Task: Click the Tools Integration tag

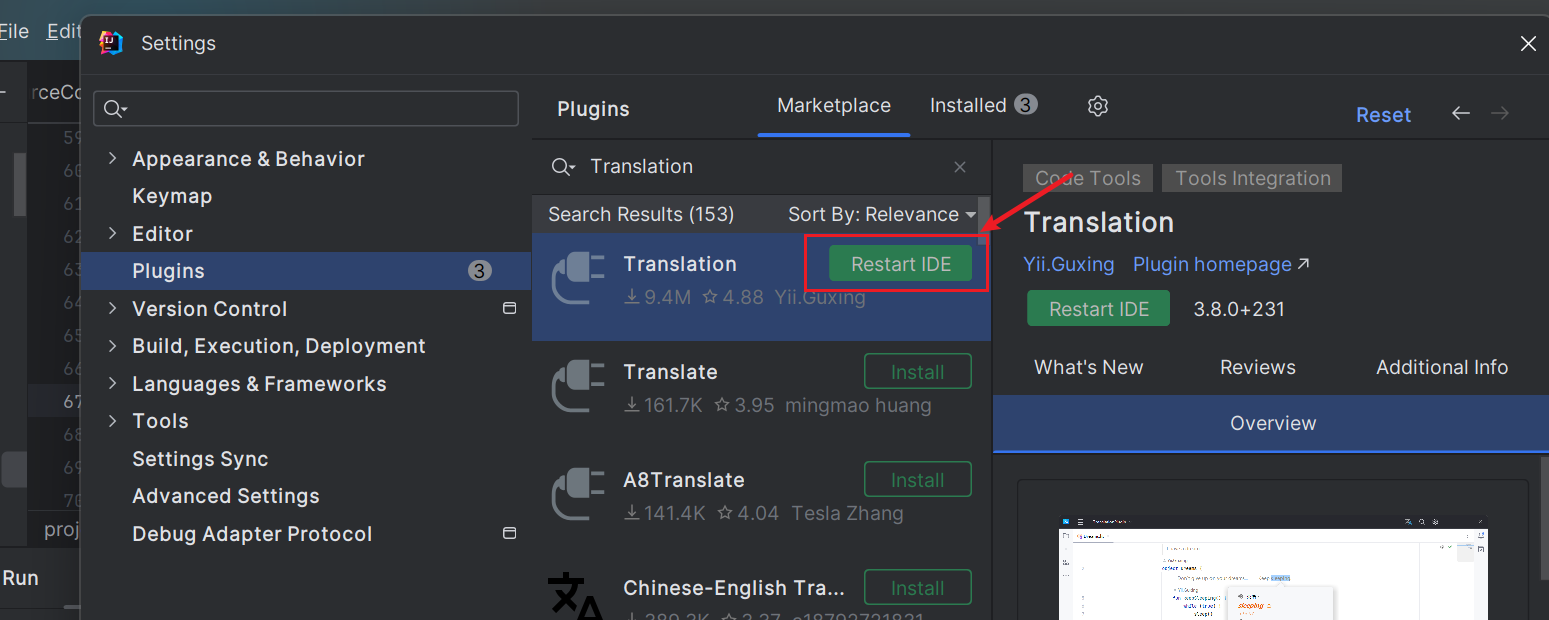Action: (x=1252, y=178)
